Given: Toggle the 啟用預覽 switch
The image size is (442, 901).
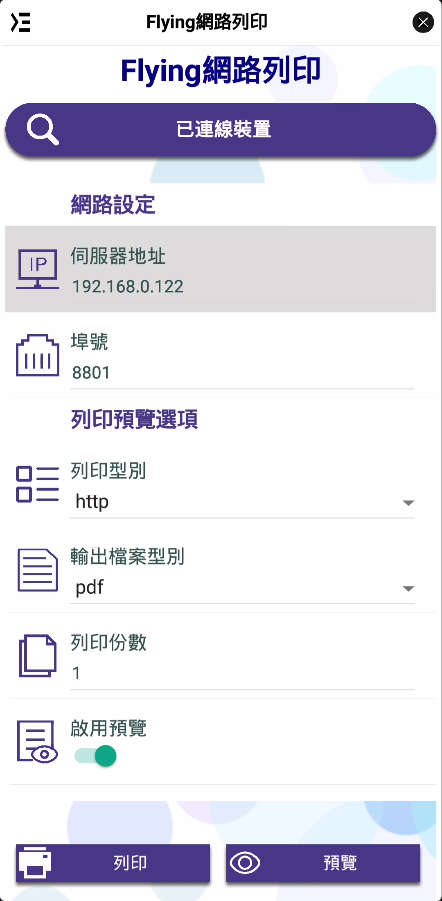Looking at the screenshot, I should (x=95, y=756).
